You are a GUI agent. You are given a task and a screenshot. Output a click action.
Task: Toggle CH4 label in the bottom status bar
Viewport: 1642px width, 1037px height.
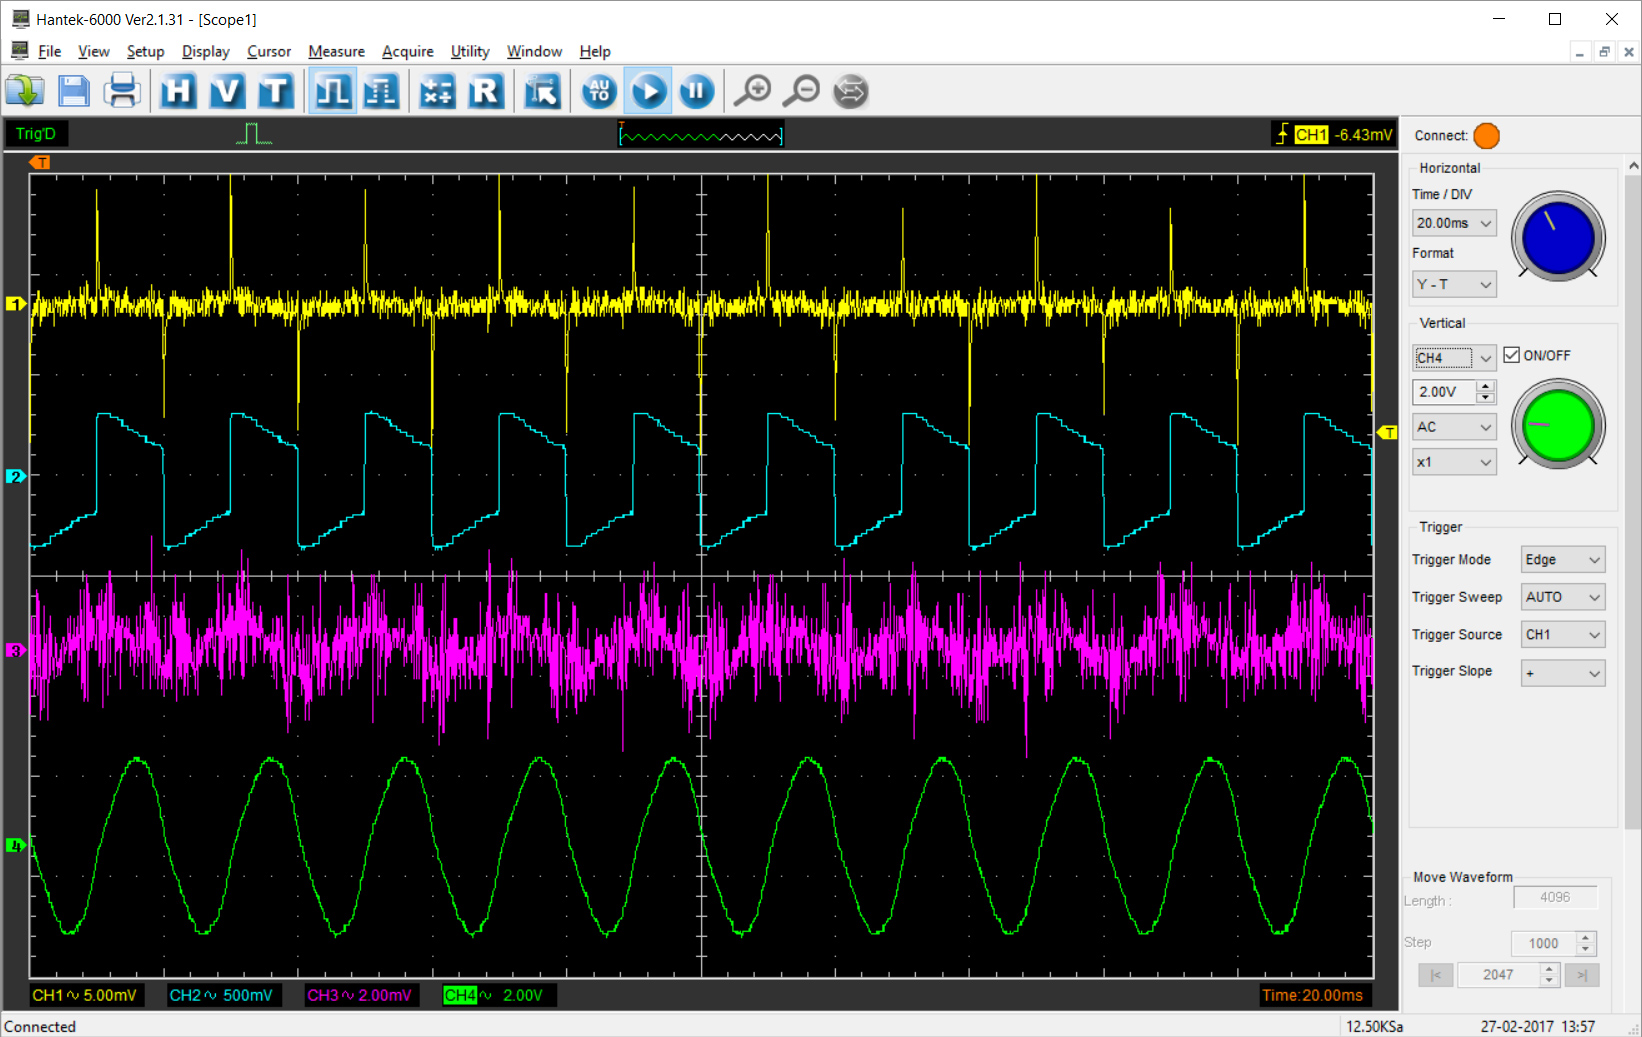coord(460,995)
